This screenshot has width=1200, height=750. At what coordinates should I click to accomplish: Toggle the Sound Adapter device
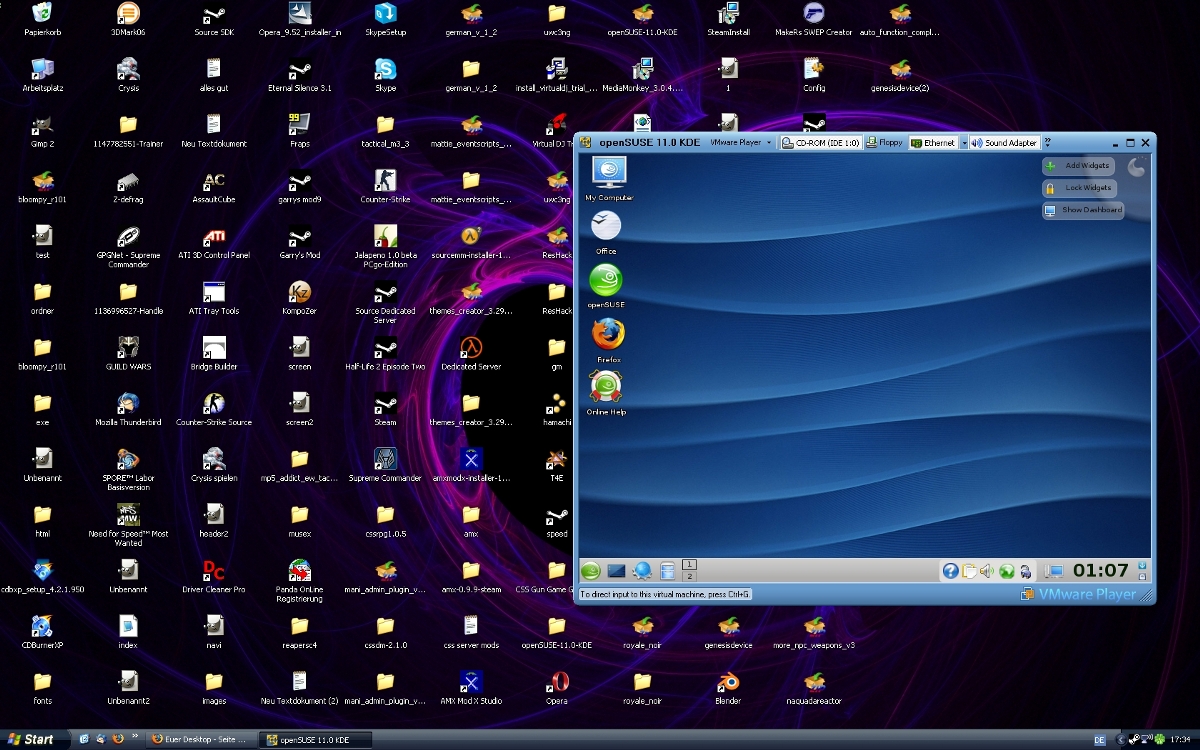point(1005,143)
